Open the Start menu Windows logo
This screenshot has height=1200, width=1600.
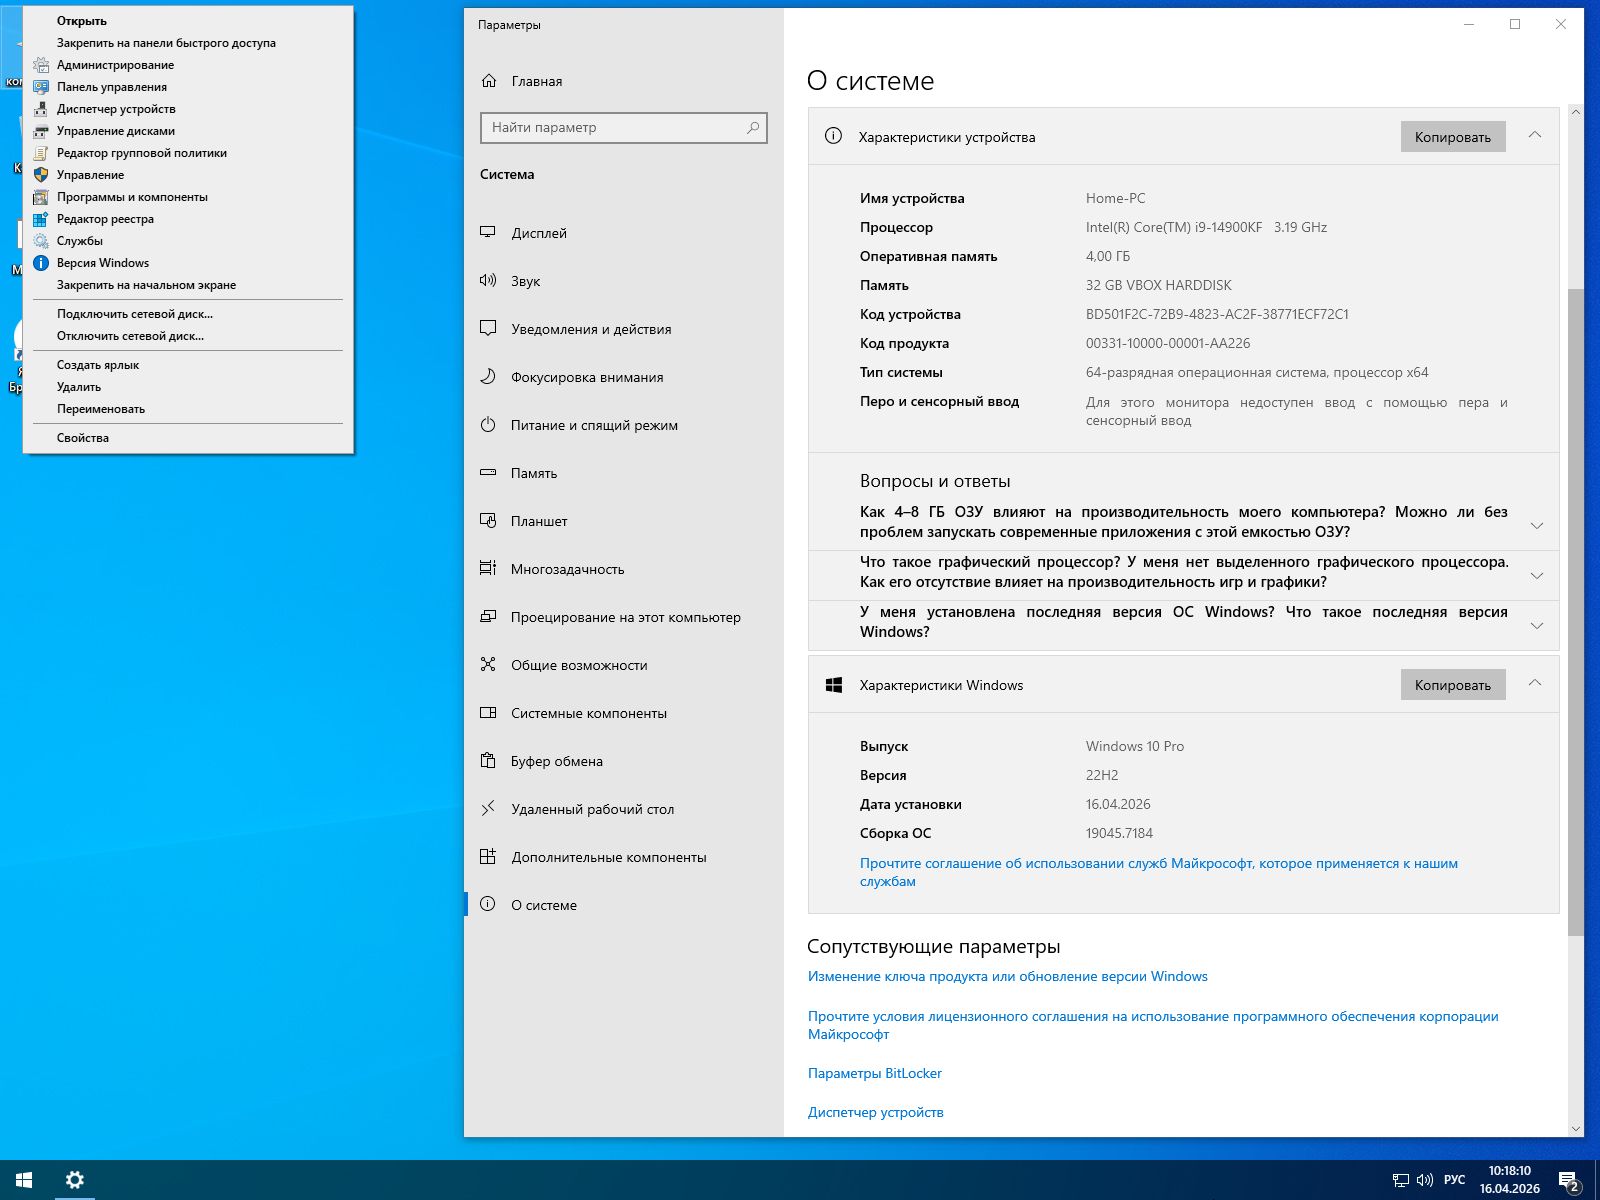(24, 1180)
